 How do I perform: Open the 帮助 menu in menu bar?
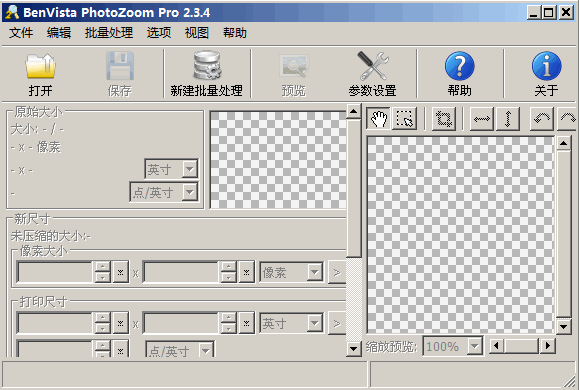coord(234,33)
